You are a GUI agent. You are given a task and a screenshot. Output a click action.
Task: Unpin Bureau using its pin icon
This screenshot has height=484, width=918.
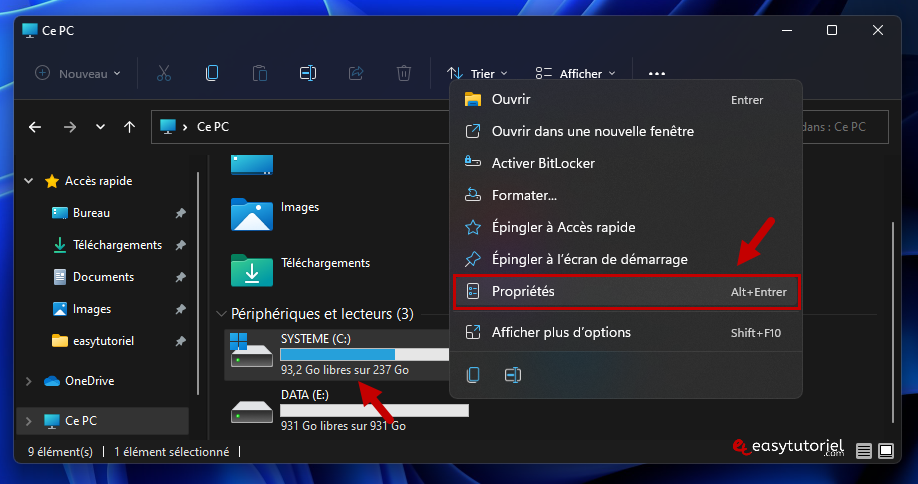coord(180,213)
